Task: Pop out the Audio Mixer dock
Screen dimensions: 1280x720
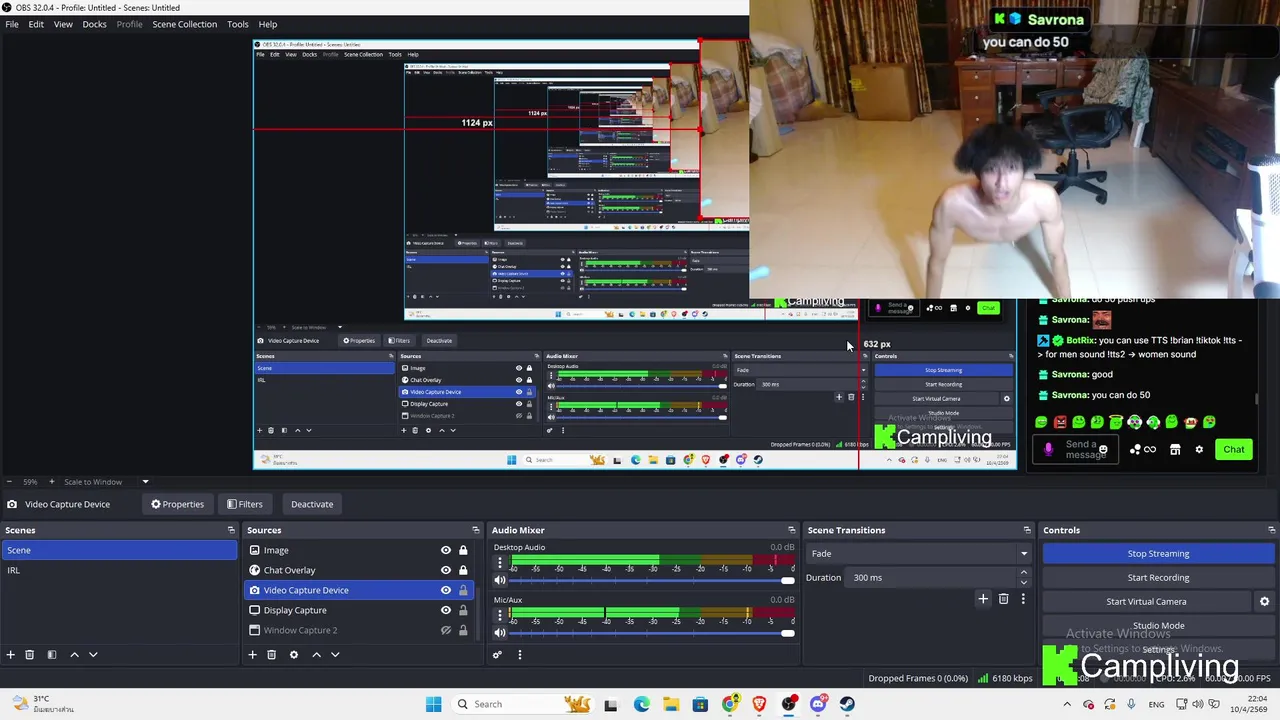Action: 792,530
